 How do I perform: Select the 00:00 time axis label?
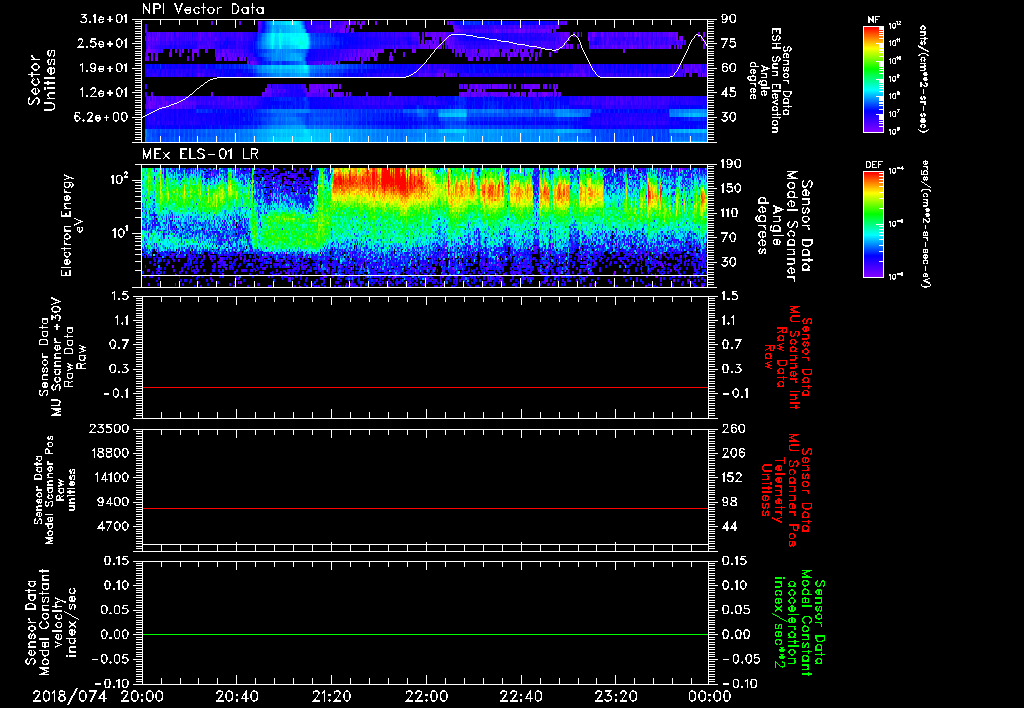[x=709, y=694]
